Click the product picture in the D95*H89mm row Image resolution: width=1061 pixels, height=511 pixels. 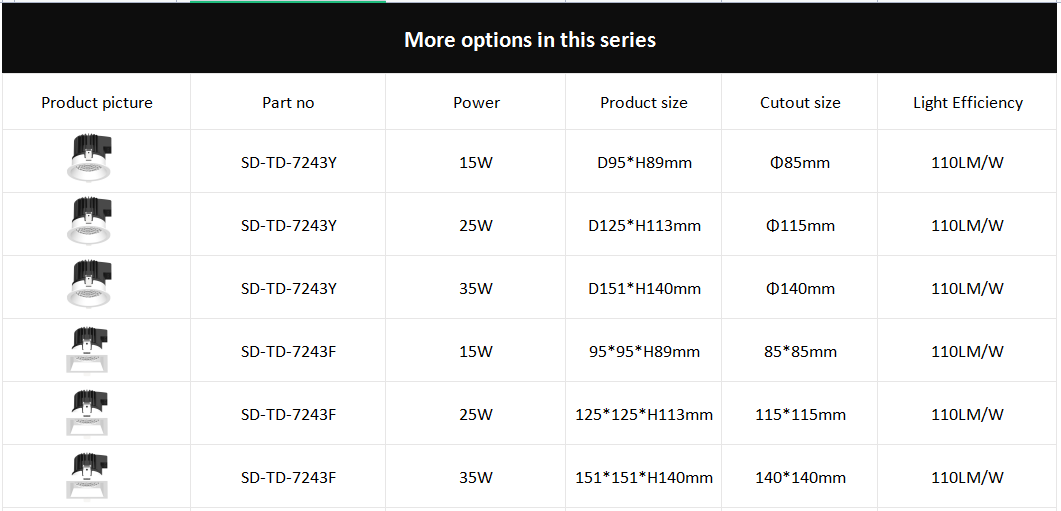tap(89, 159)
